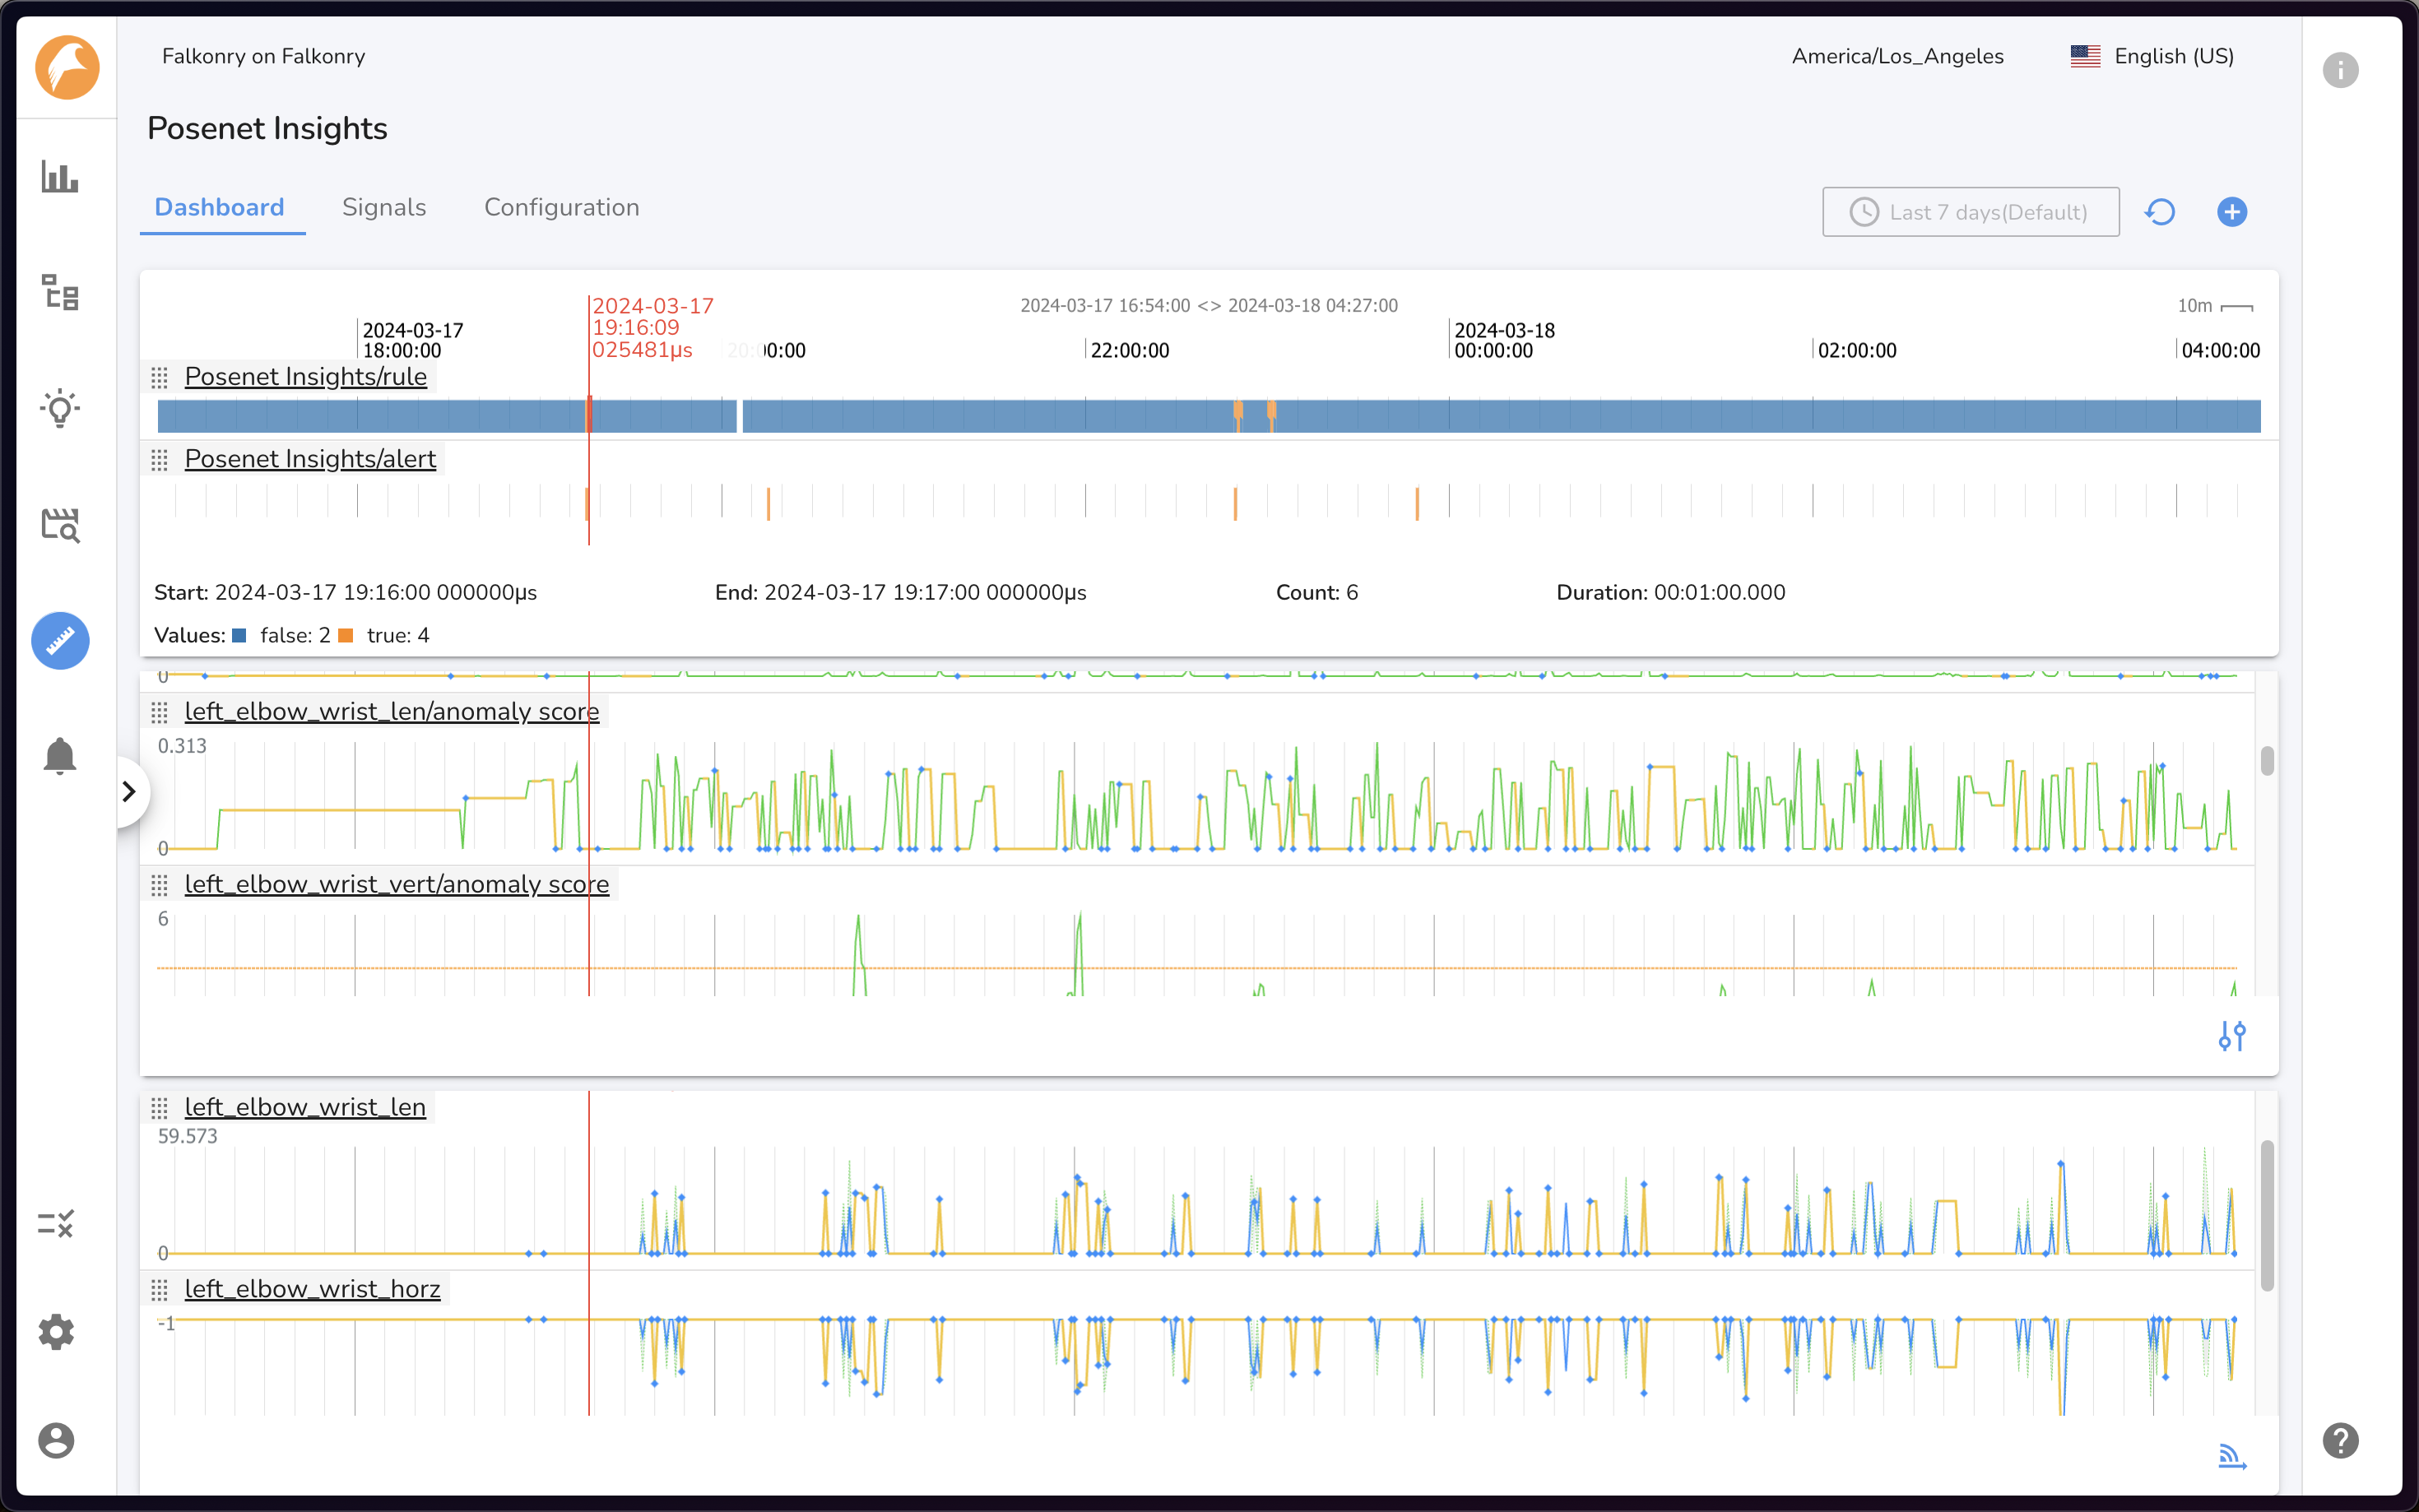Click the 22:00:00 time axis label
The height and width of the screenshot is (1512, 2419).
point(1129,351)
